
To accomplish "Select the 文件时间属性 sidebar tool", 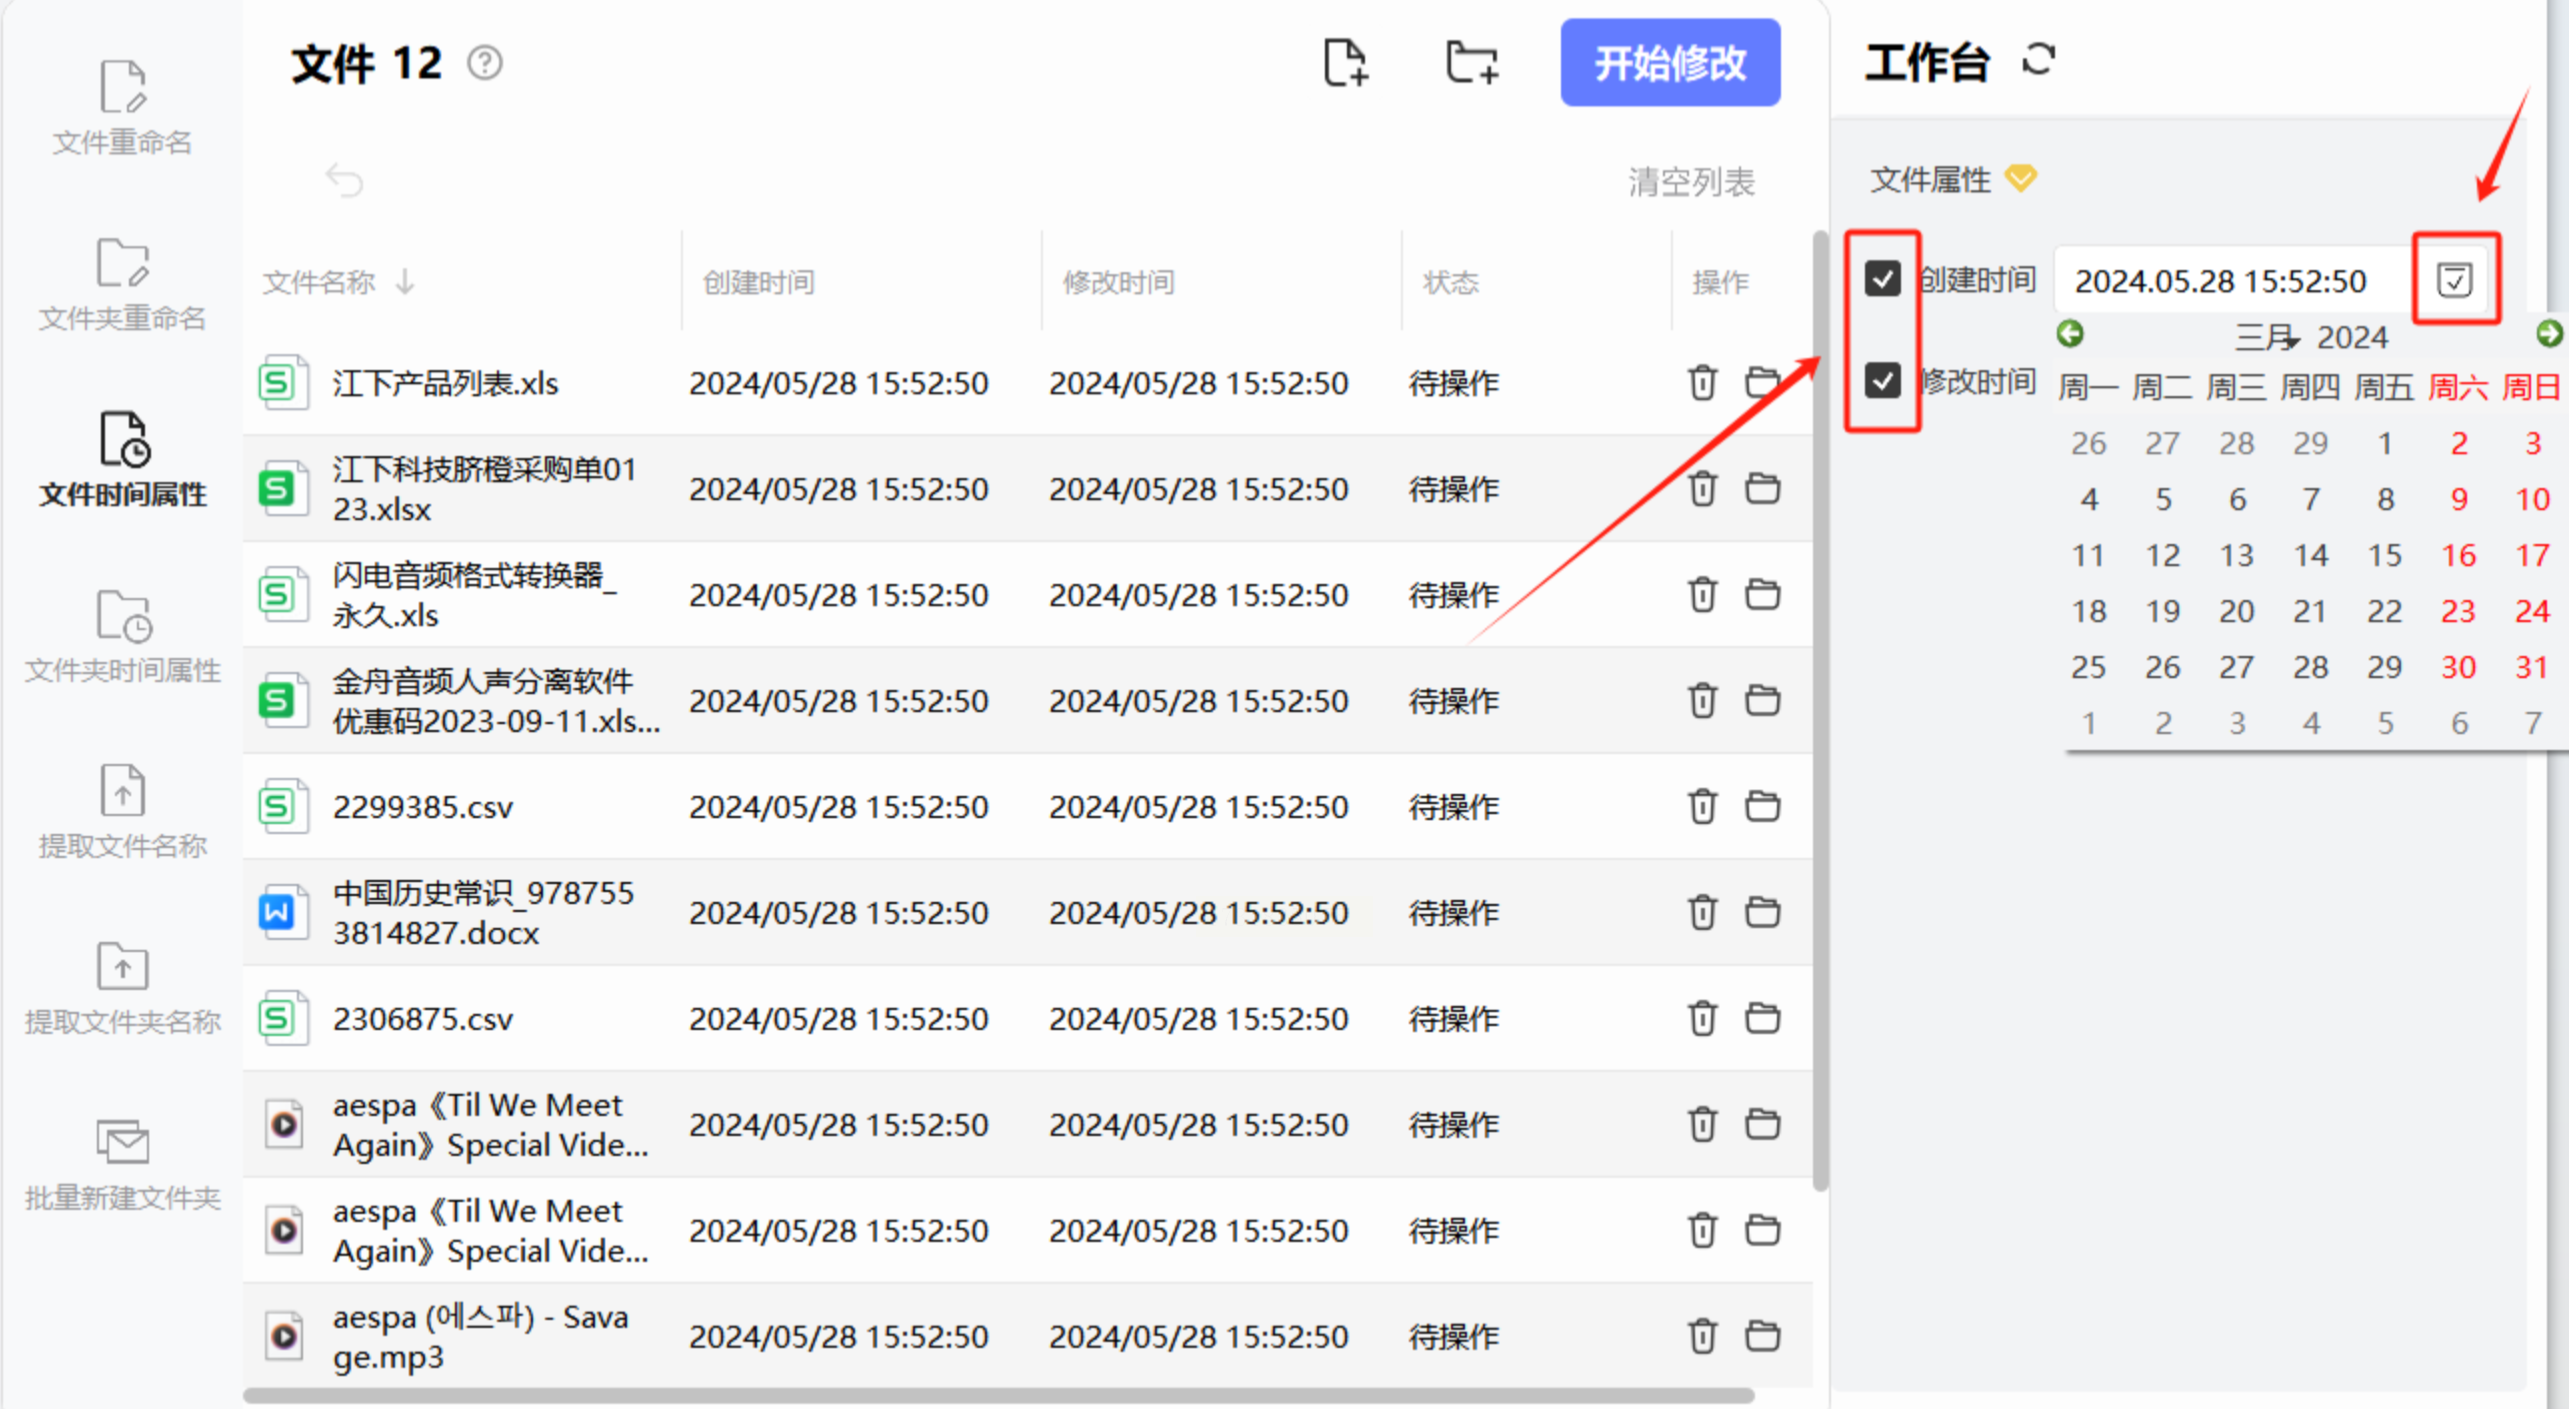I will (x=123, y=460).
